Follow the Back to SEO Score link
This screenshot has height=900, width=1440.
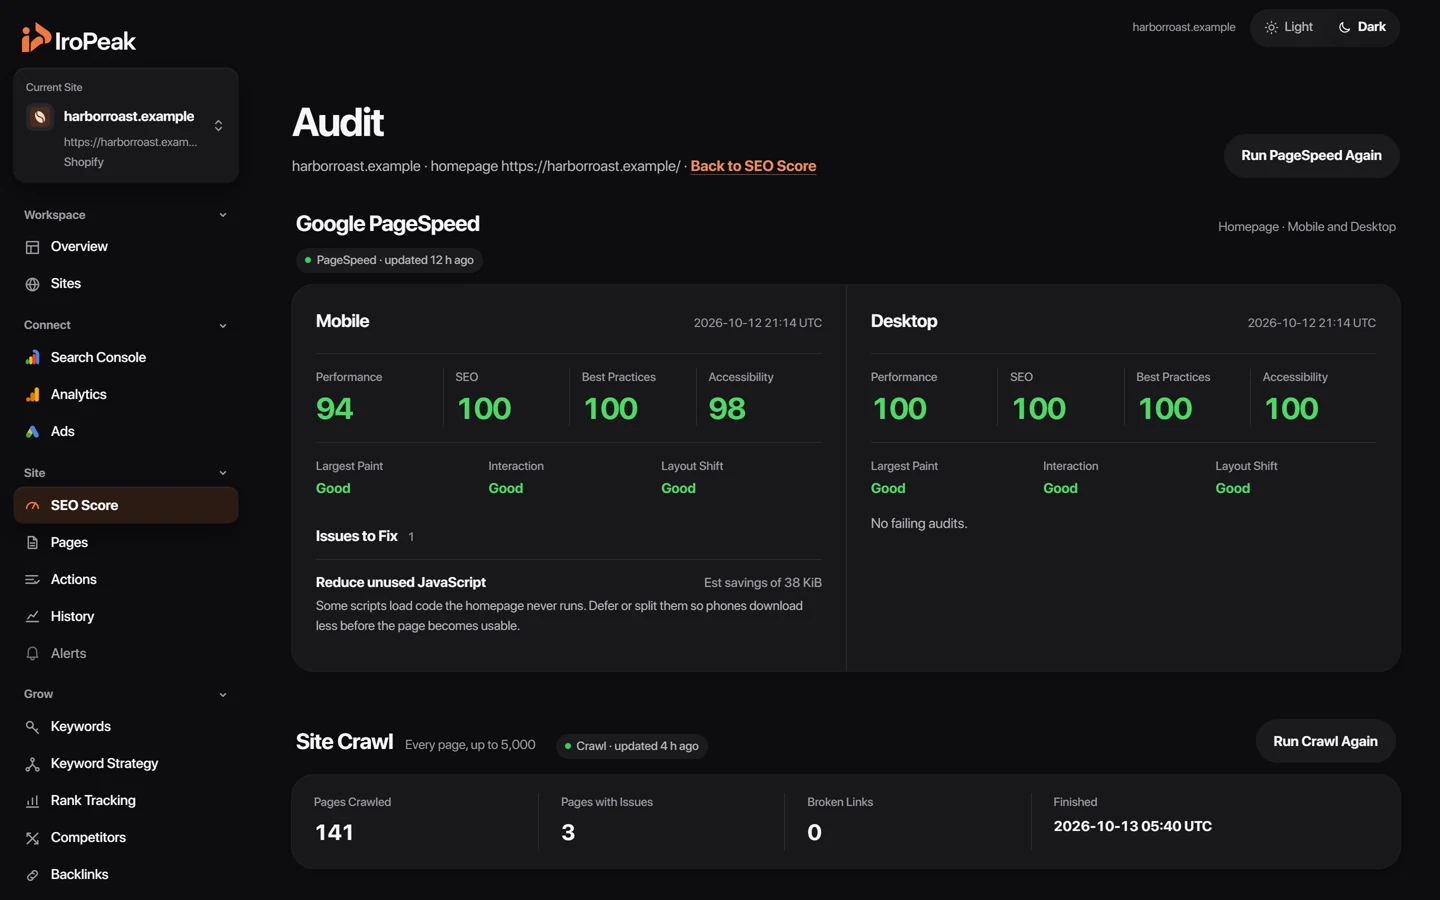click(x=753, y=167)
